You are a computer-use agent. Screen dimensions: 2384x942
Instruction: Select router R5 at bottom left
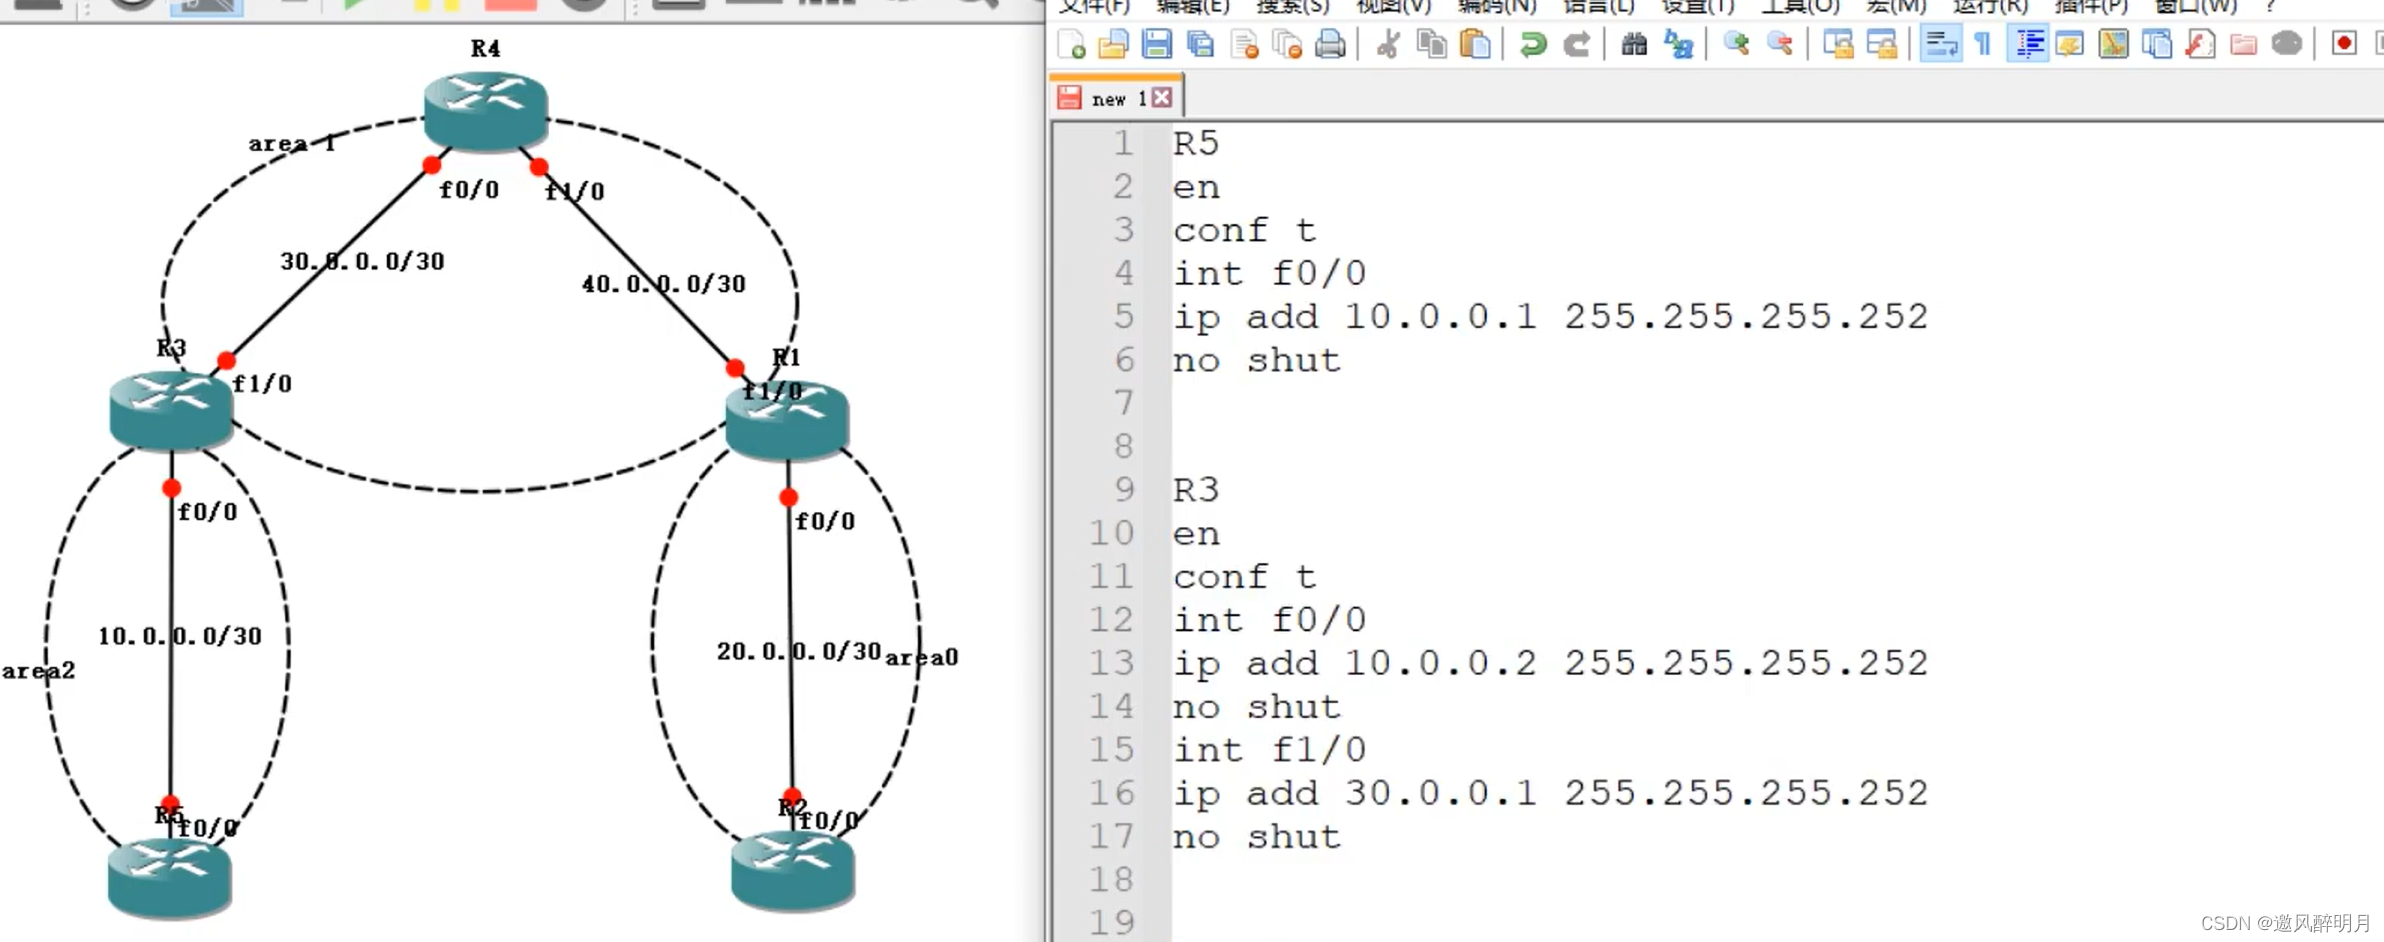point(169,878)
